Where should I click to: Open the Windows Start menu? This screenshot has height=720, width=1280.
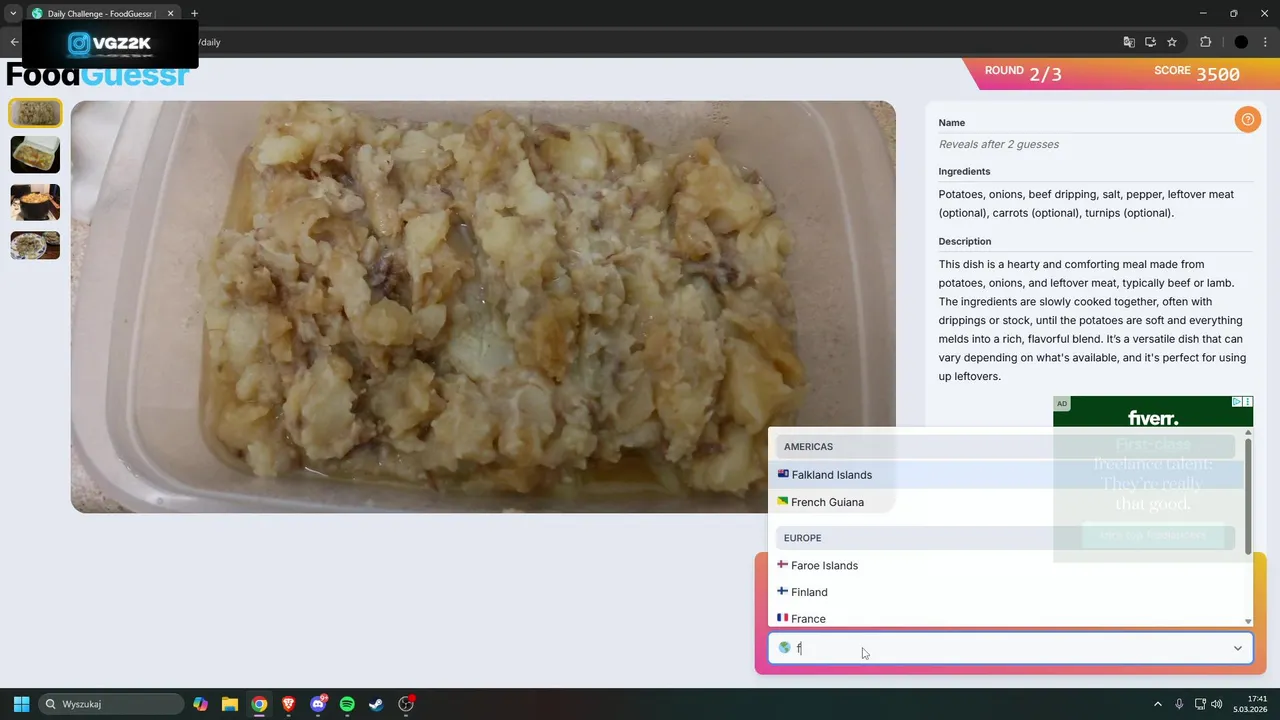click(21, 704)
